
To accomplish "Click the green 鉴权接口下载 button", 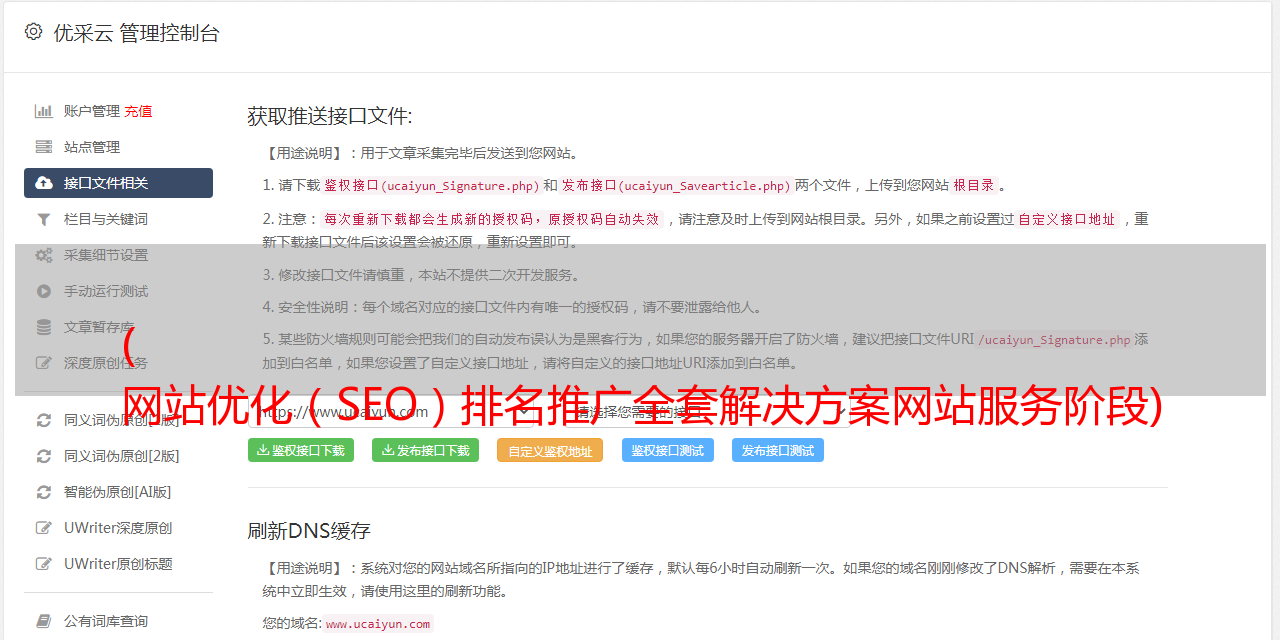I will [x=301, y=450].
